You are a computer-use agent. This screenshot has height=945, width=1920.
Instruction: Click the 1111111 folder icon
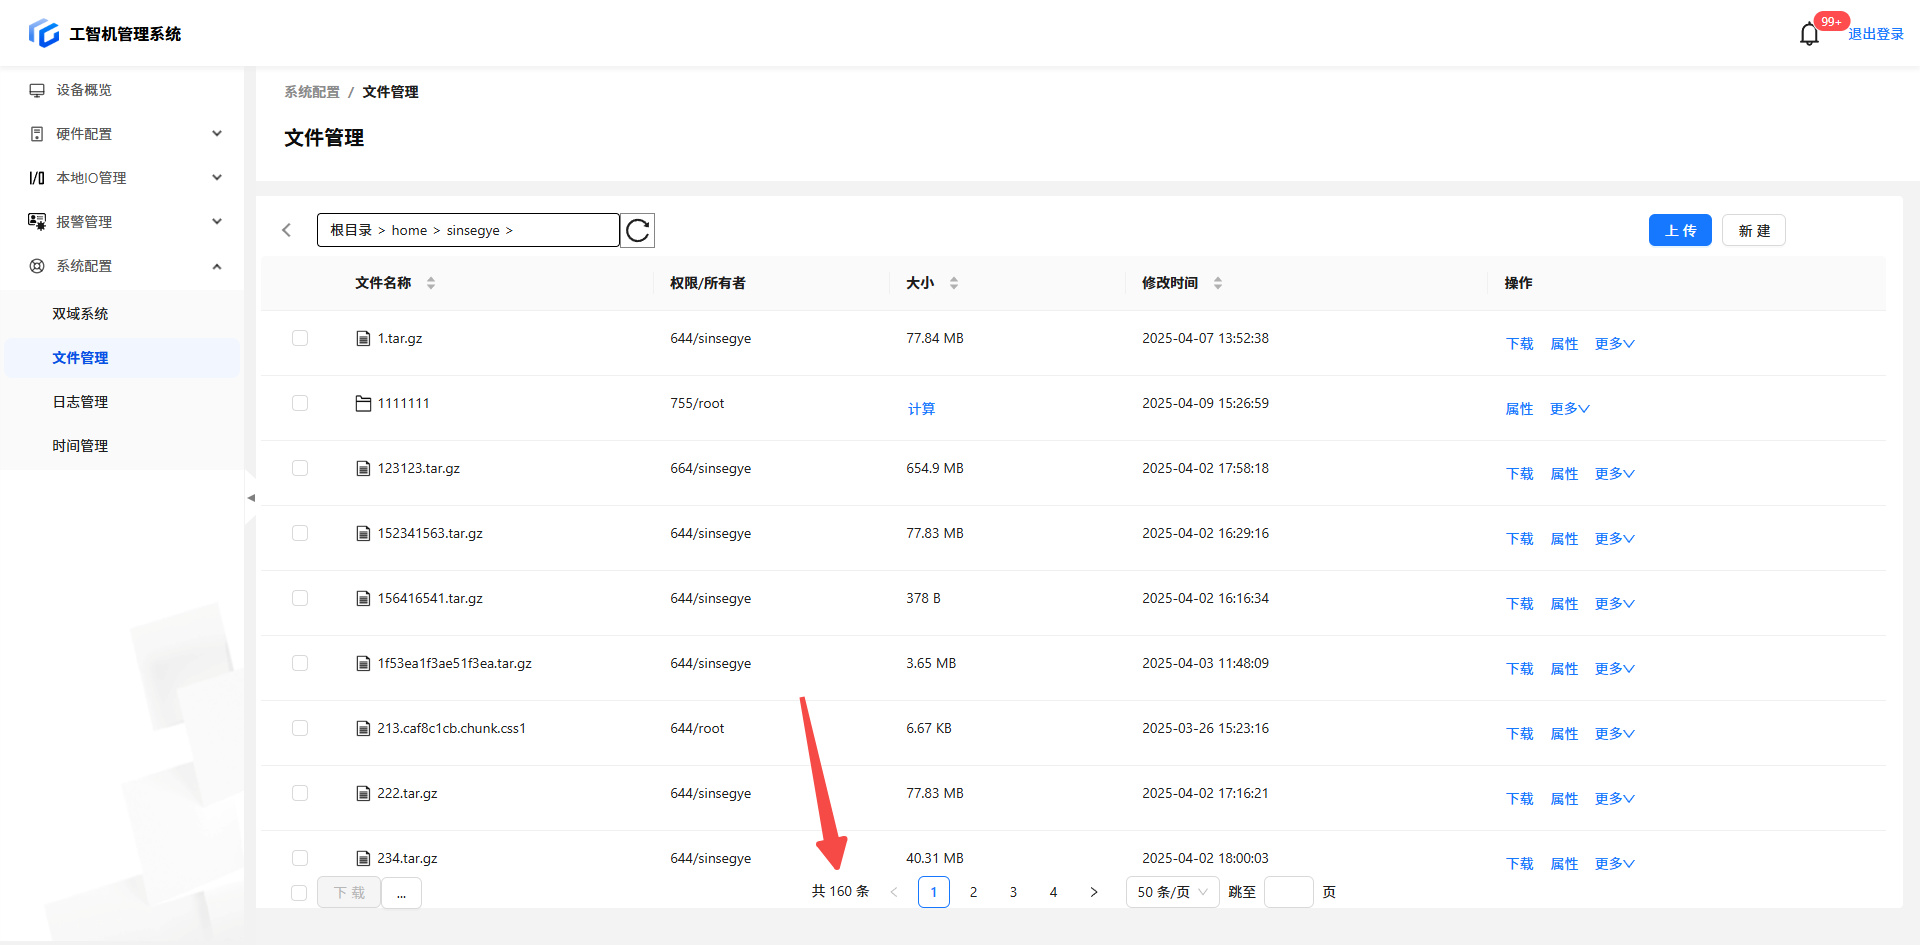[363, 404]
